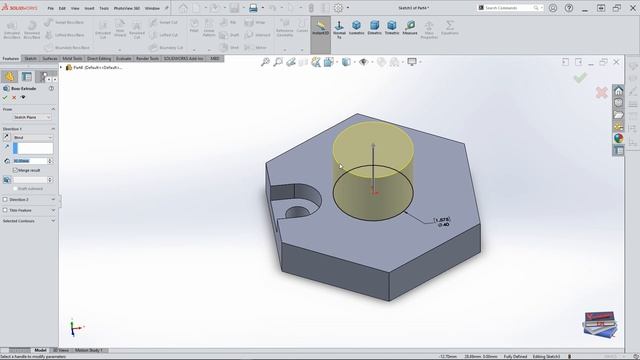Expand the Part design tree flyout arrow
The height and width of the screenshot is (360, 640).
click(62, 67)
